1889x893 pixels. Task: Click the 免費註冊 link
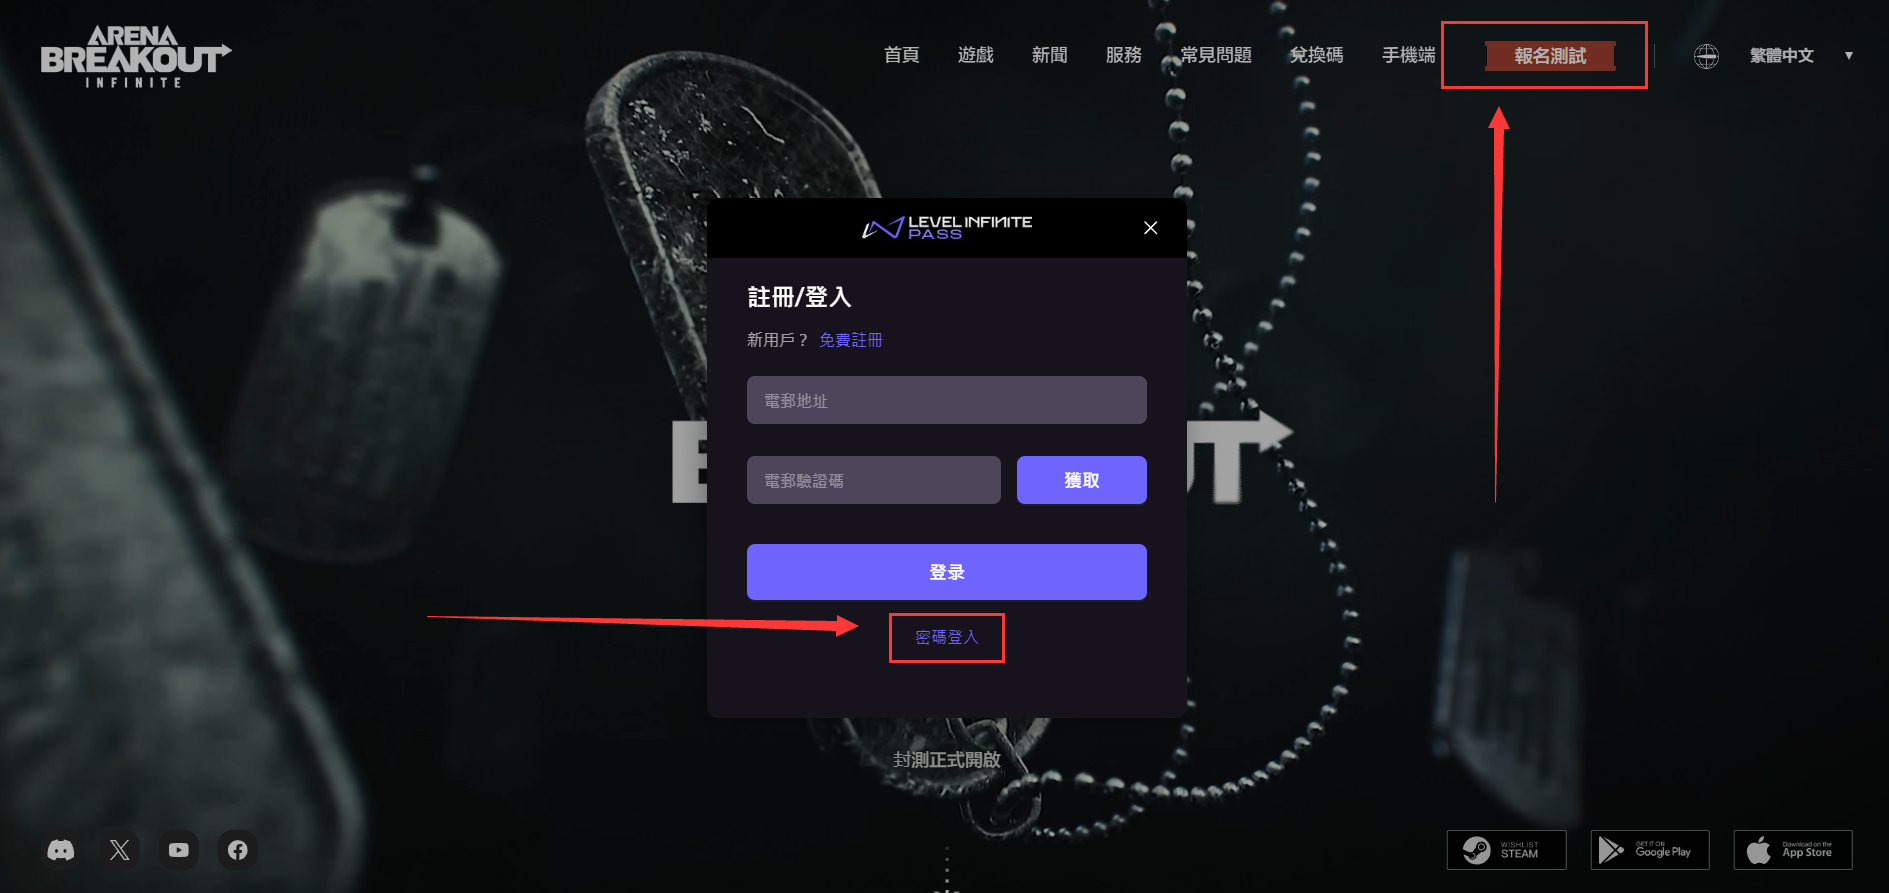851,340
